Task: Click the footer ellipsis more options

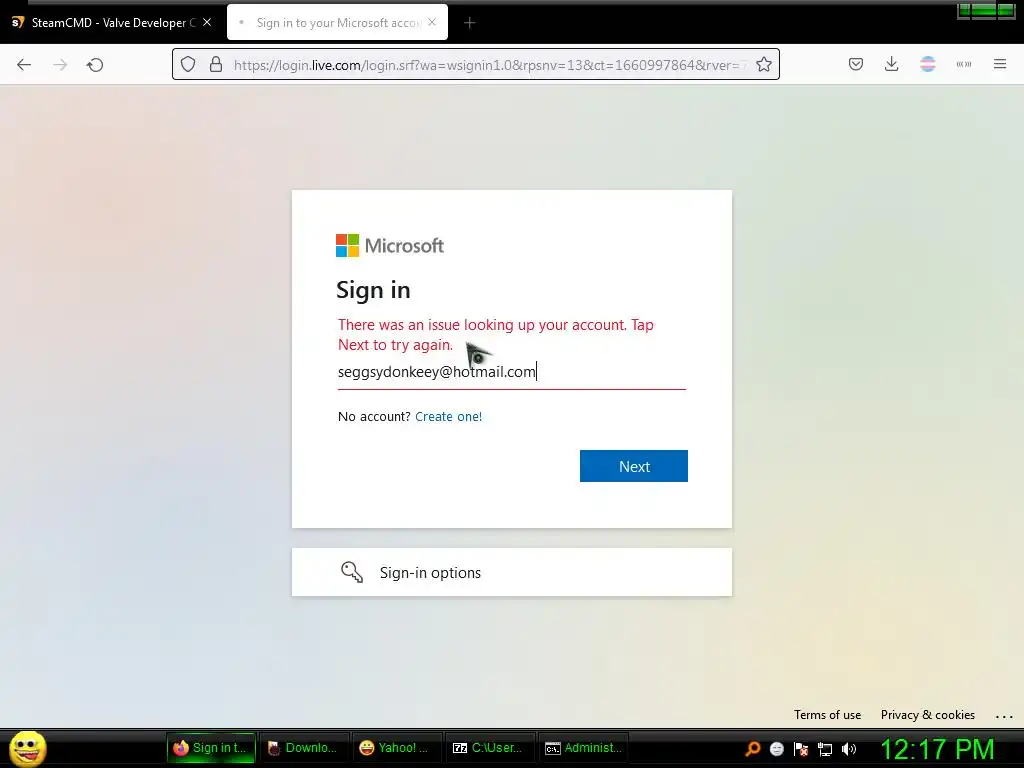Action: pos(1004,716)
